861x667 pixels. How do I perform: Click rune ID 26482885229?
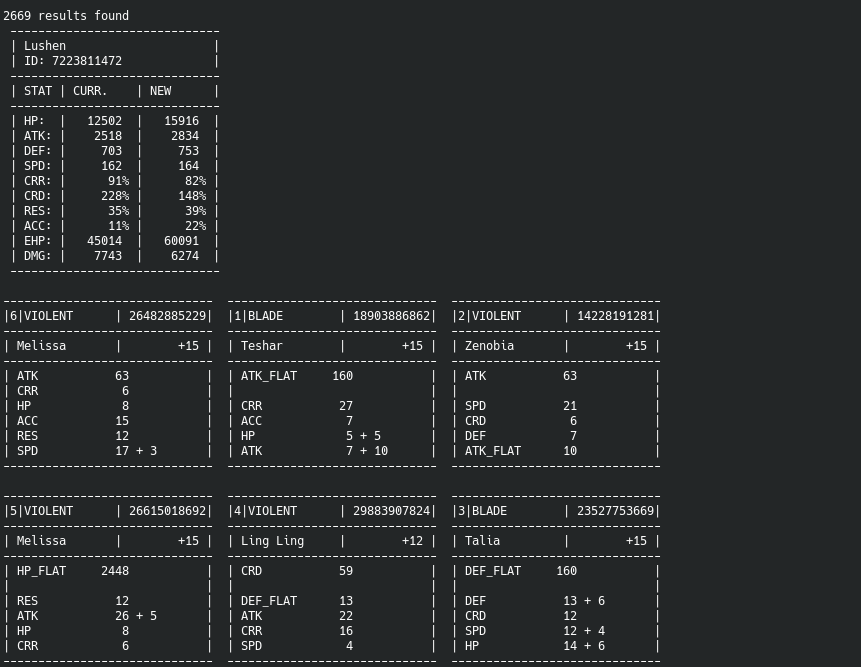pyautogui.click(x=167, y=316)
